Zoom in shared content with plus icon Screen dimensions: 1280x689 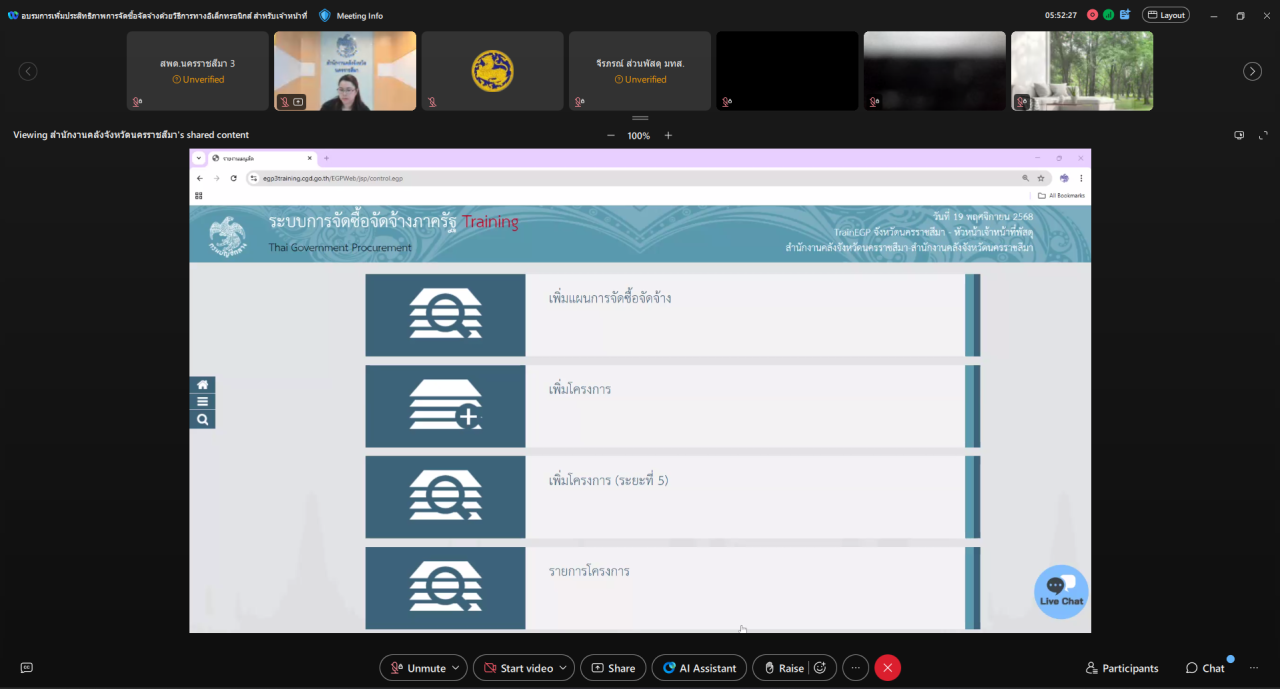pyautogui.click(x=668, y=135)
